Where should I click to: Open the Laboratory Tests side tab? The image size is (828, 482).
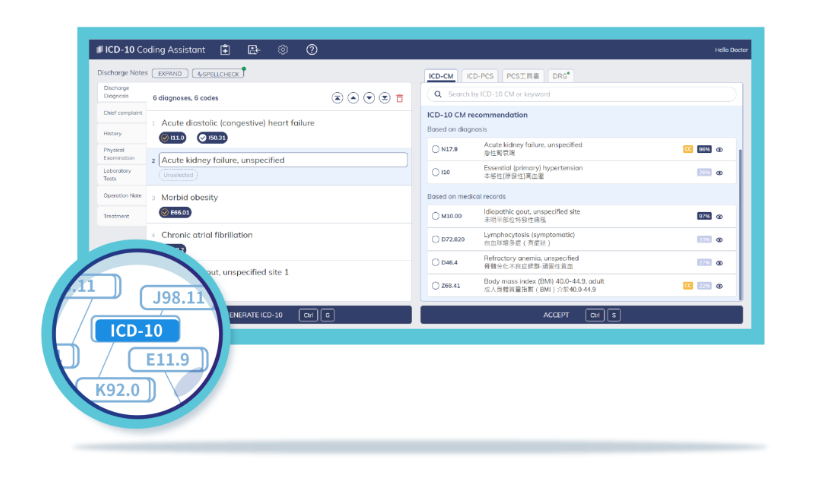[x=122, y=175]
